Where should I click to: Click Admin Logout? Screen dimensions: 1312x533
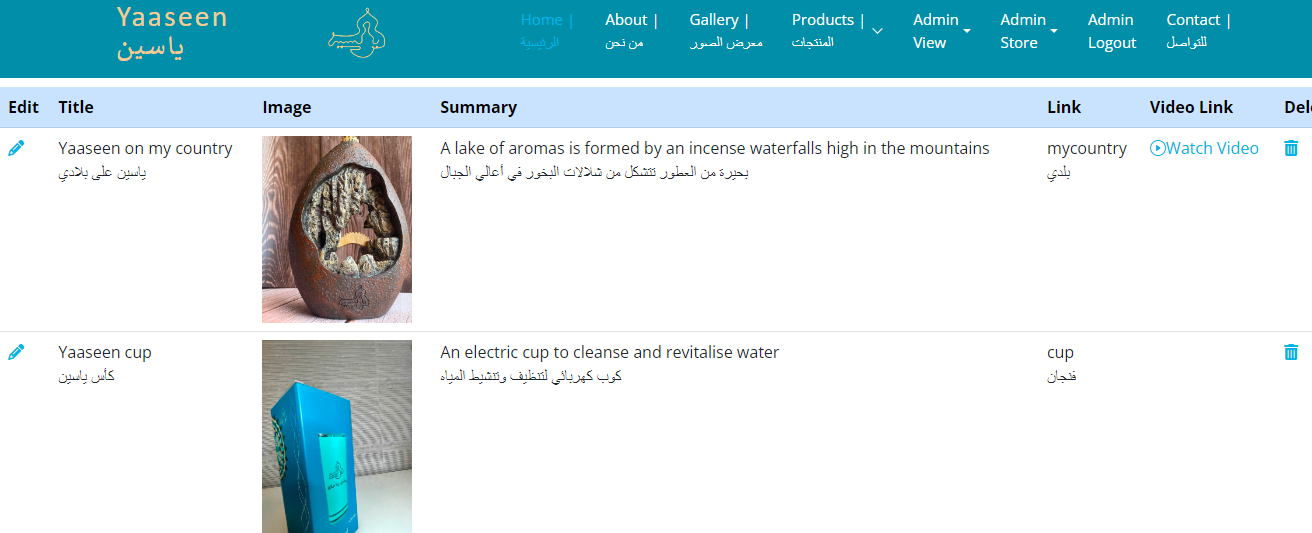(x=1111, y=31)
